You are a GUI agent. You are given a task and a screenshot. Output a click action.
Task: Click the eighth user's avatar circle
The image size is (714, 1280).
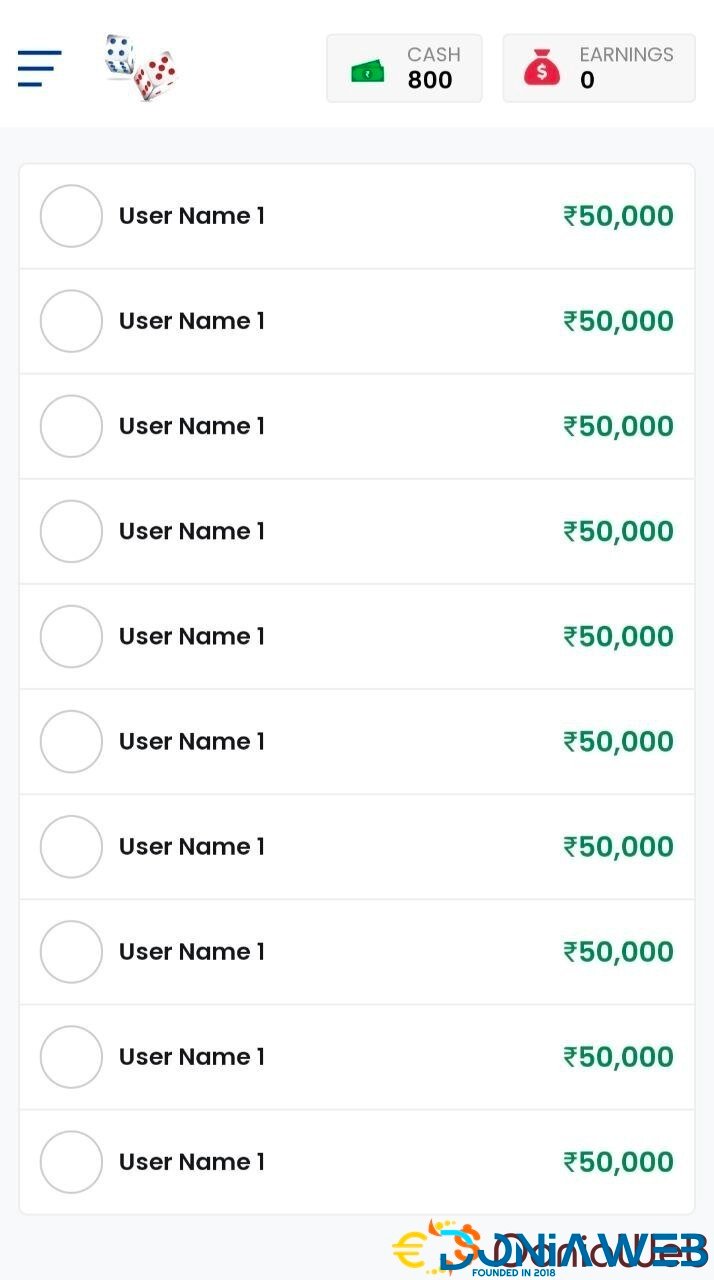71,952
